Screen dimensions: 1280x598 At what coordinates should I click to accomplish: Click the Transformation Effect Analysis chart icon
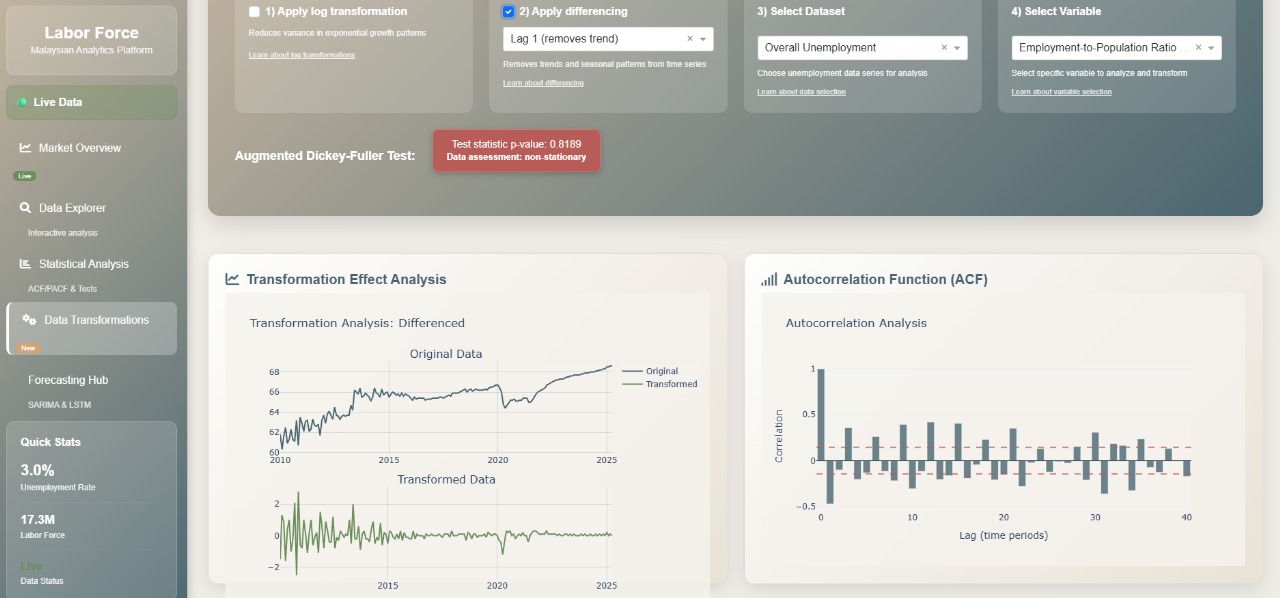(233, 280)
